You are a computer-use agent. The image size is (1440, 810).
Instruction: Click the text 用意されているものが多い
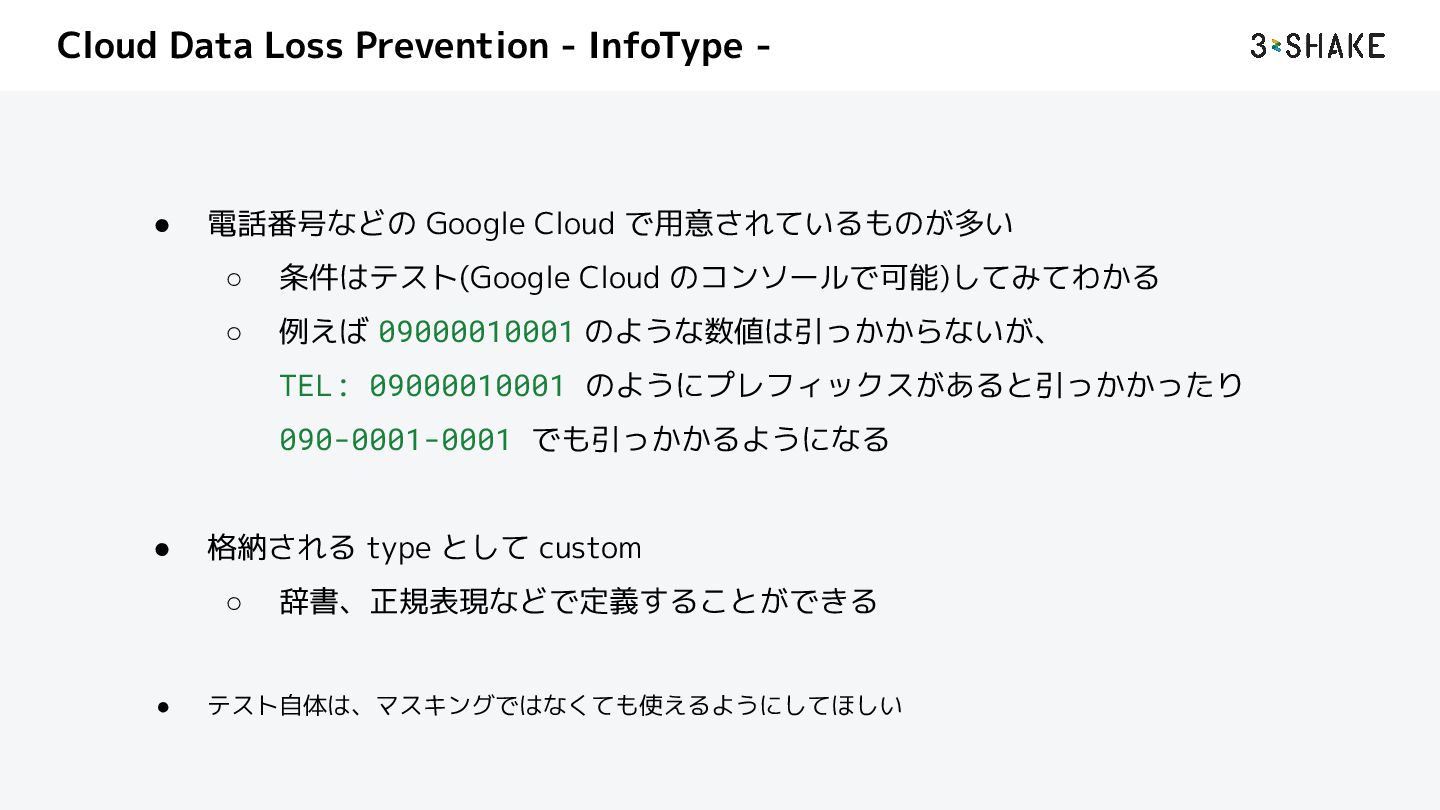832,224
